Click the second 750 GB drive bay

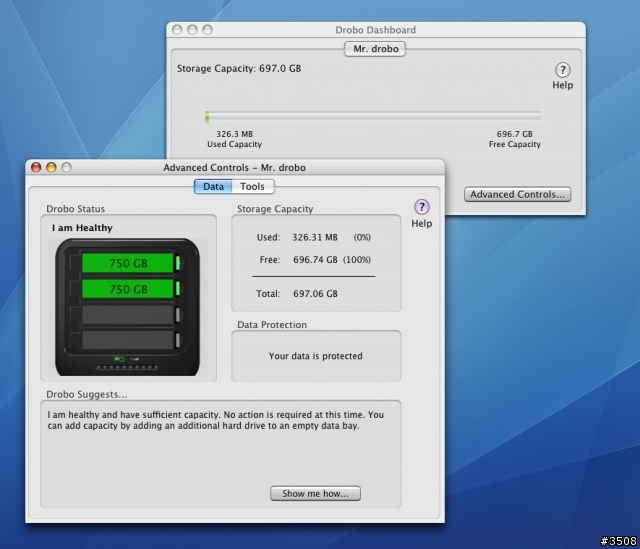click(128, 289)
